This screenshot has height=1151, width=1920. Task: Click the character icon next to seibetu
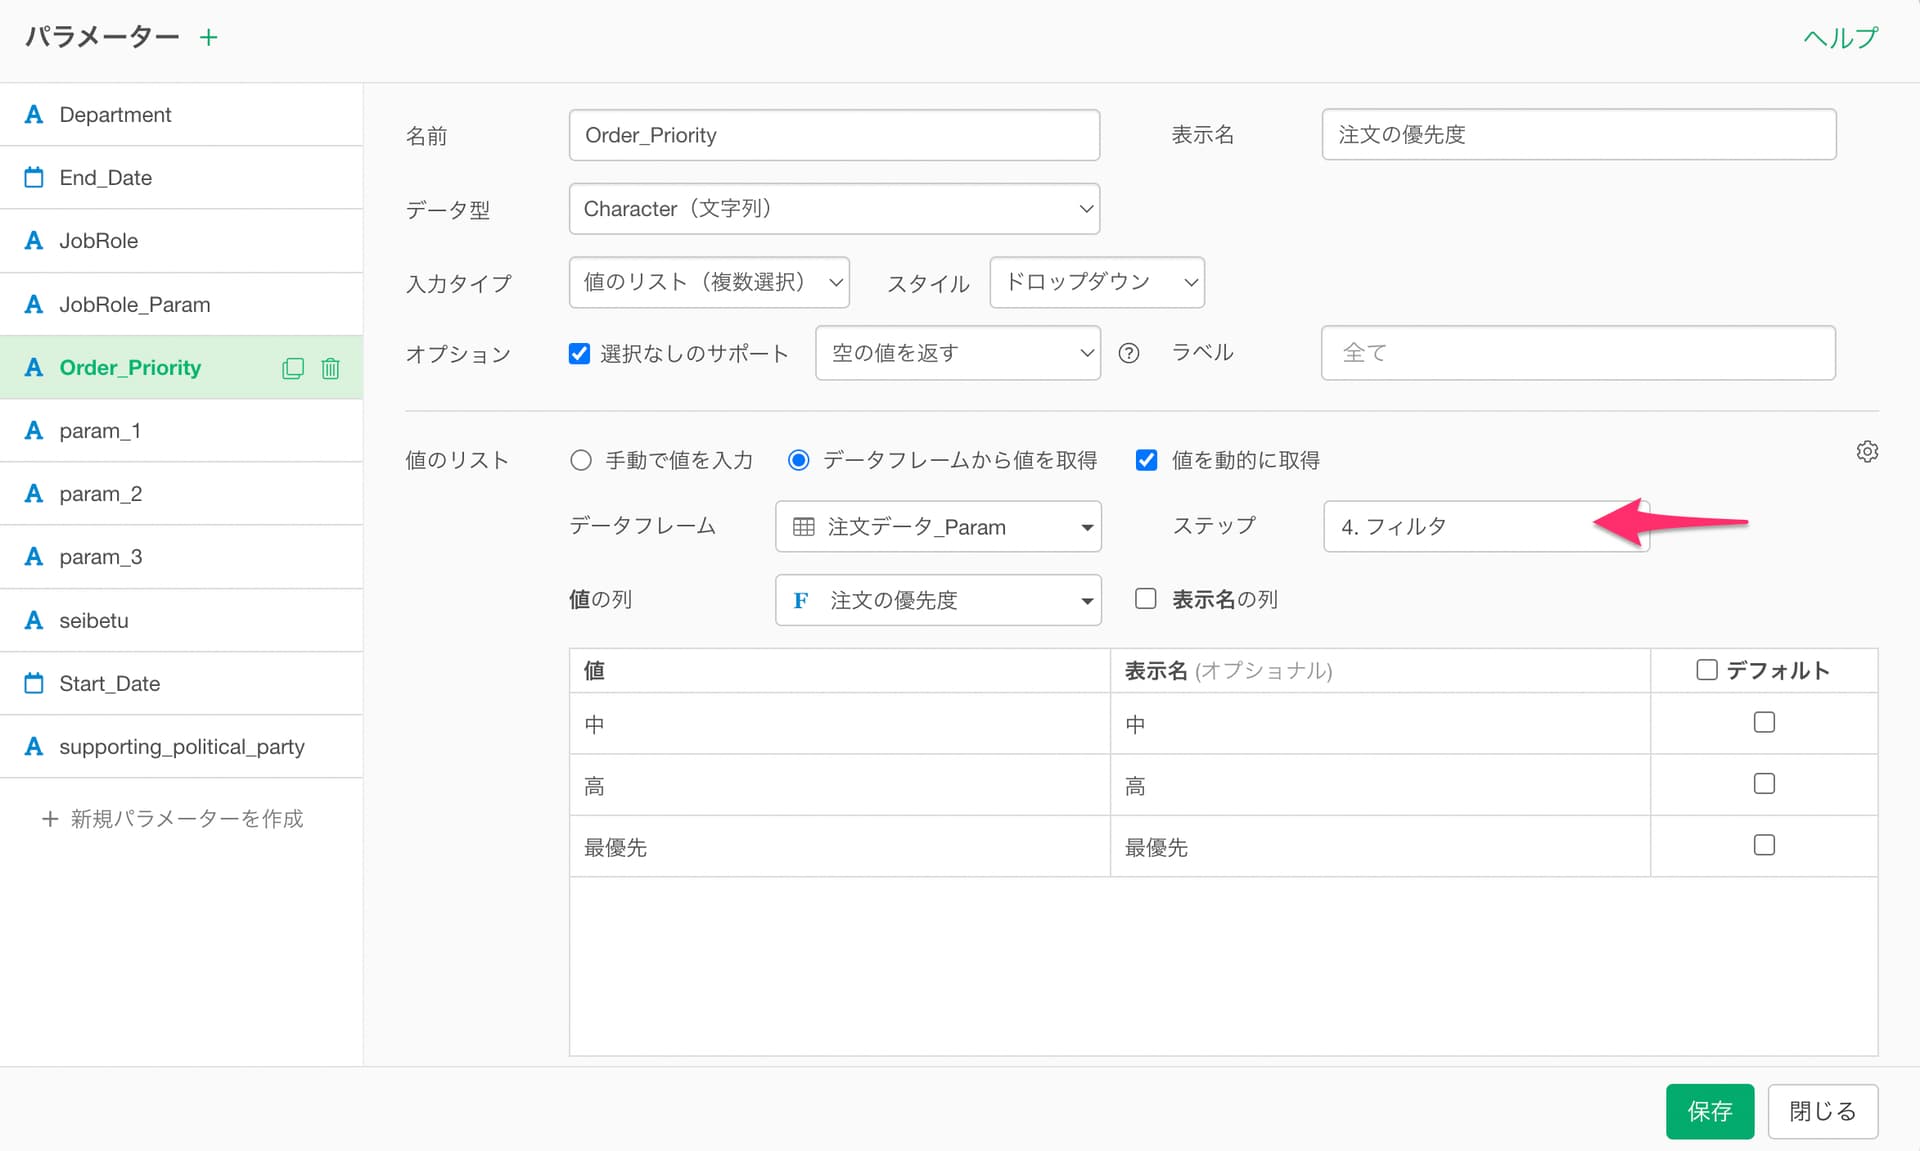(34, 621)
